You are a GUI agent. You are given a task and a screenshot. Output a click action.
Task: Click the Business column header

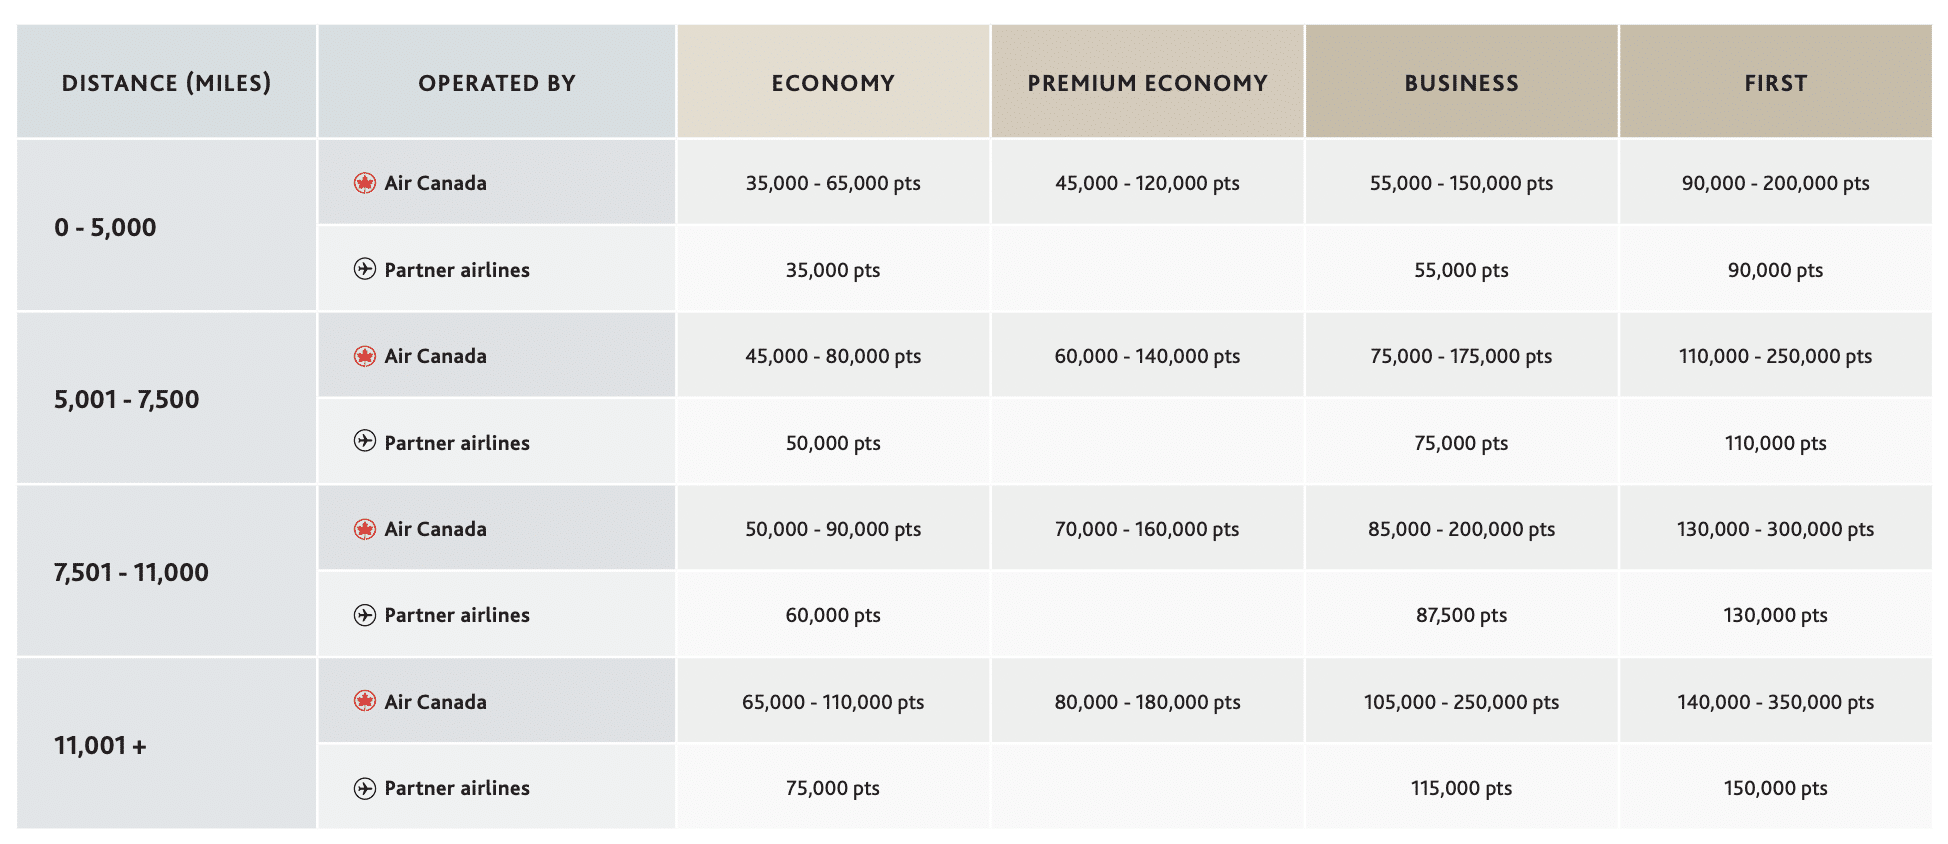click(1461, 83)
